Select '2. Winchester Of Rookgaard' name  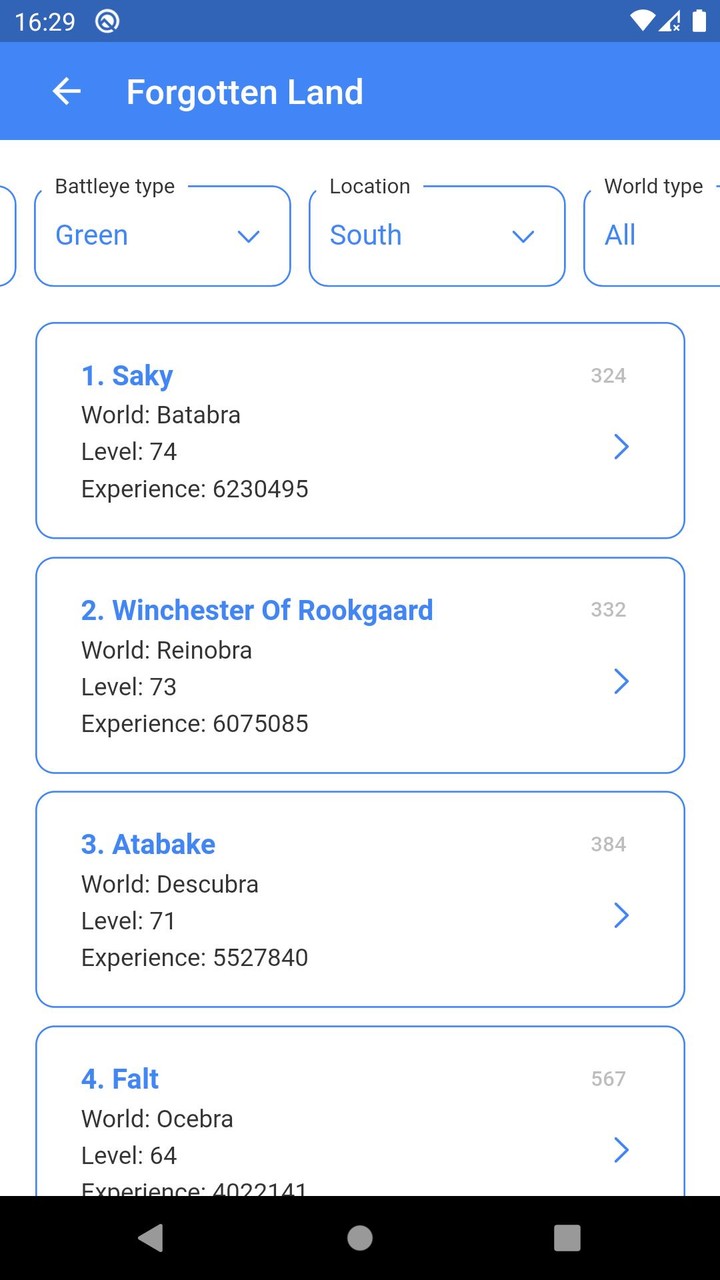[257, 610]
